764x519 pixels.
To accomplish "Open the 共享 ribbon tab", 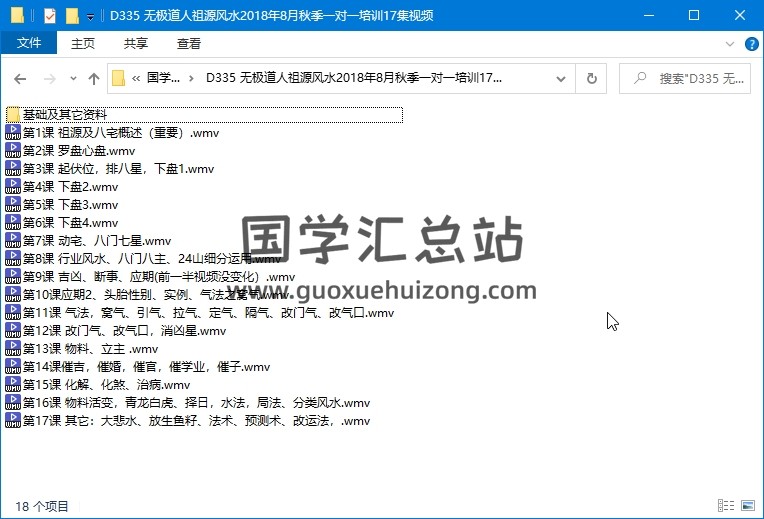I will point(135,43).
